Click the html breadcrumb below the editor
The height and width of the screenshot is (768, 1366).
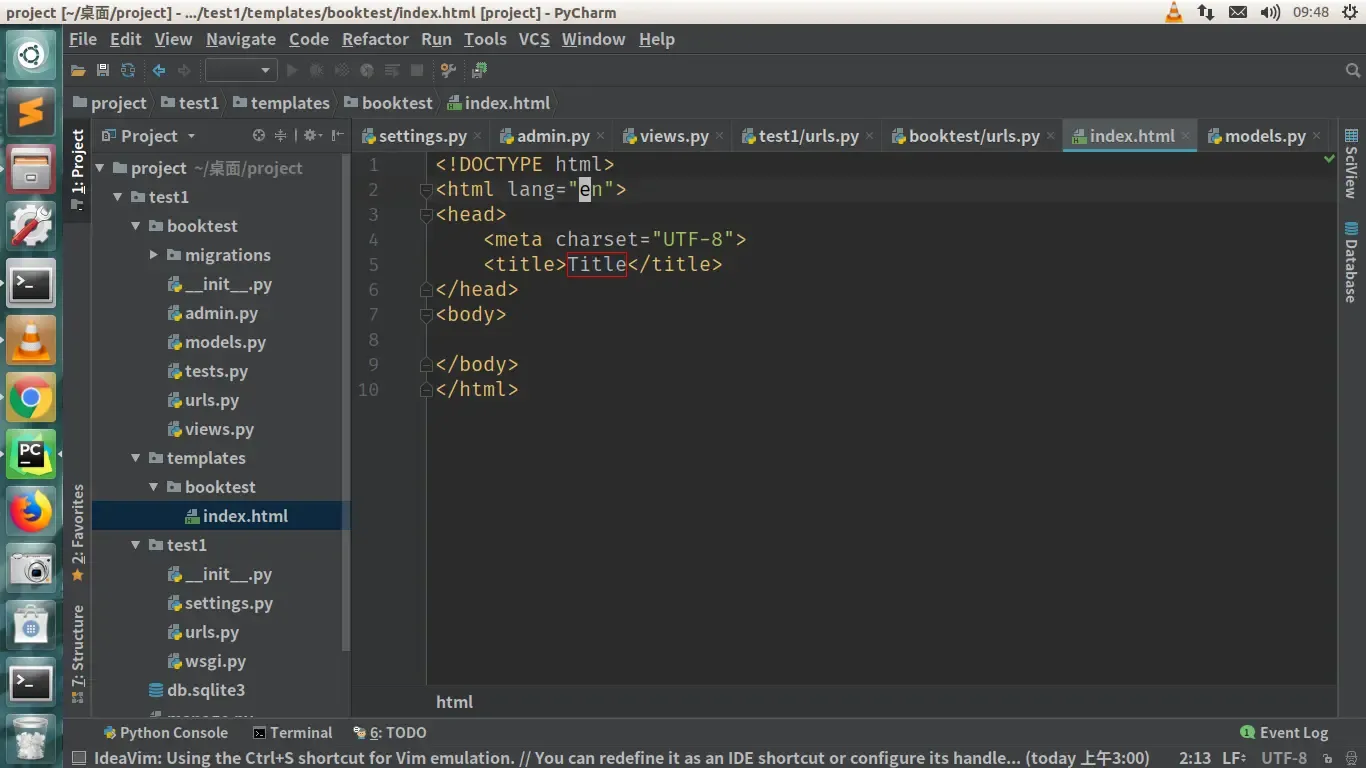pos(454,702)
